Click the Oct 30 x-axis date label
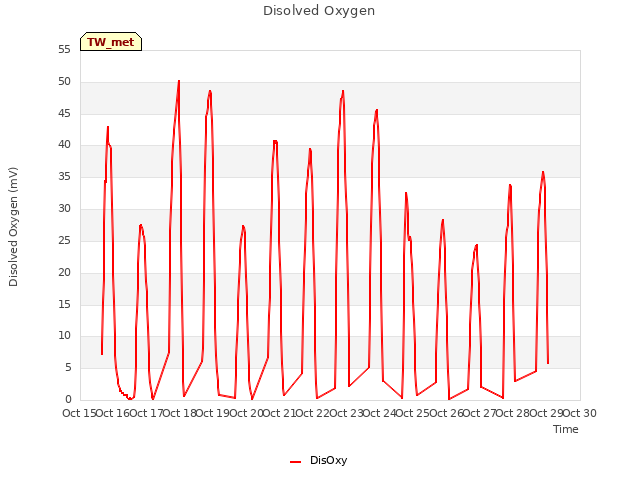The height and width of the screenshot is (480, 640). click(580, 413)
